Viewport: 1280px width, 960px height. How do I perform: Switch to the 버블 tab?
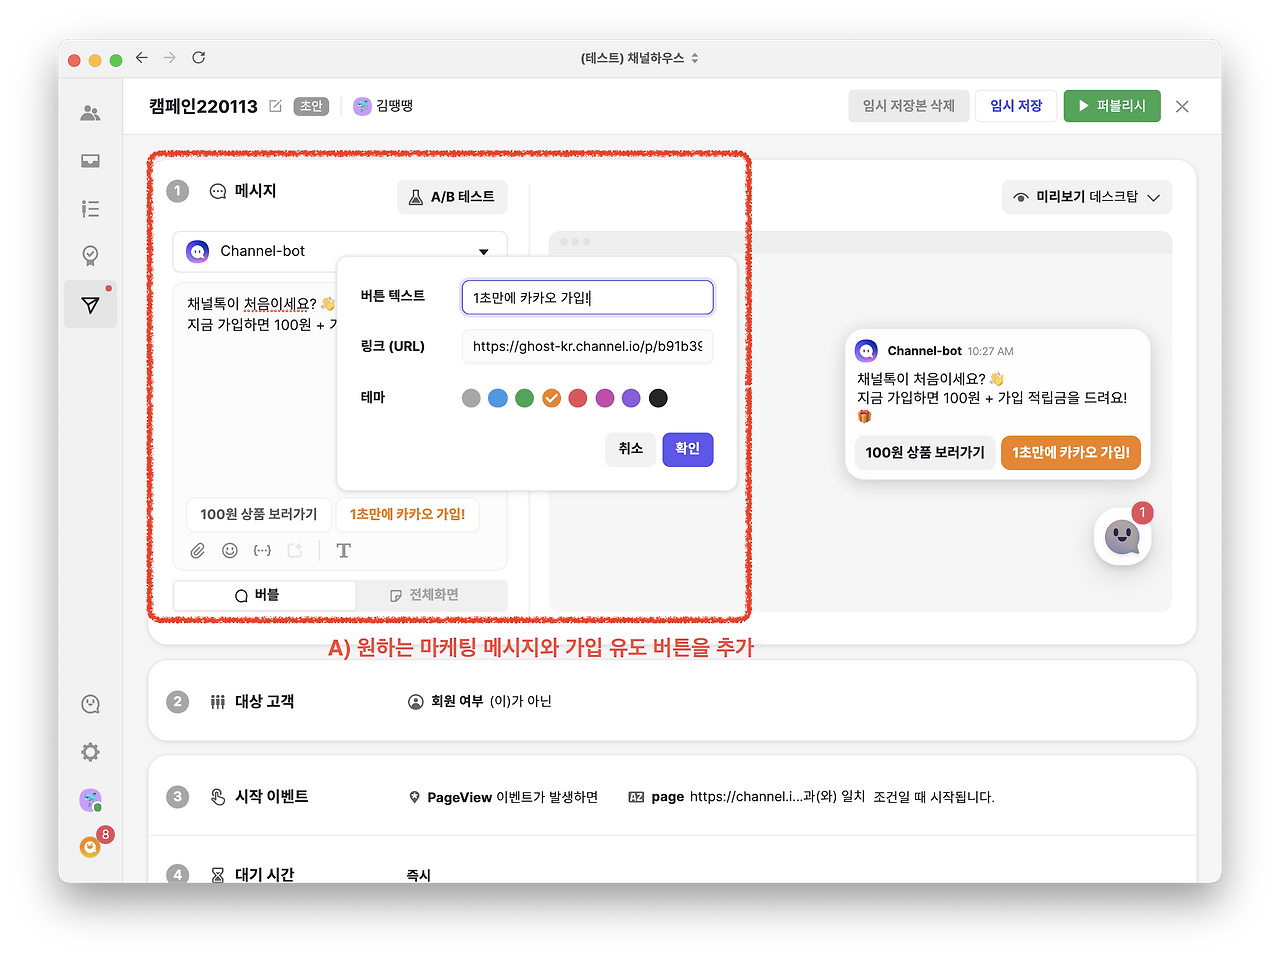[x=264, y=595]
